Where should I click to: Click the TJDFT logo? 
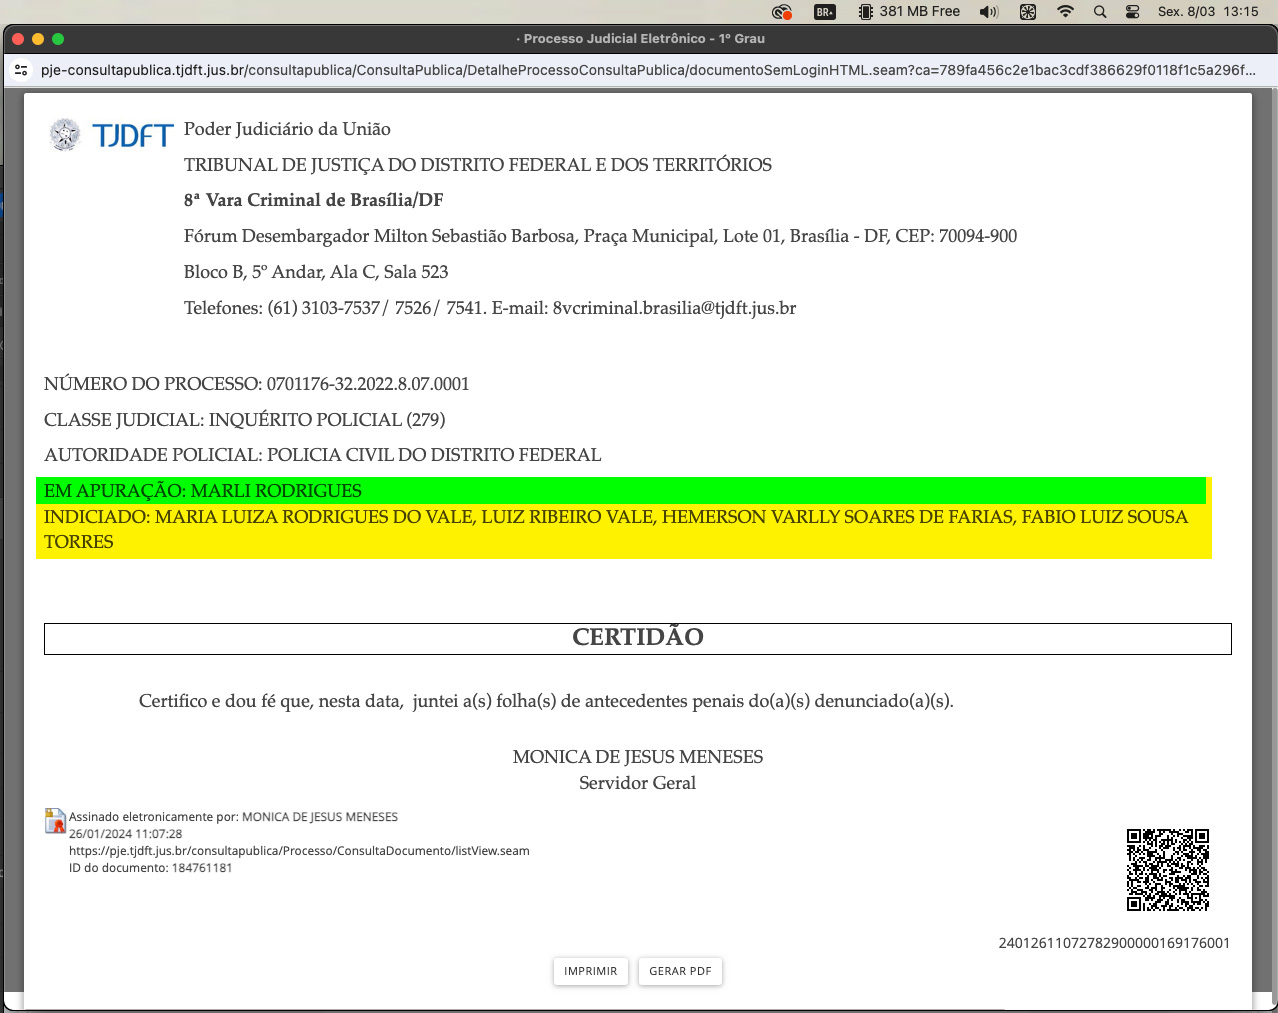112,135
